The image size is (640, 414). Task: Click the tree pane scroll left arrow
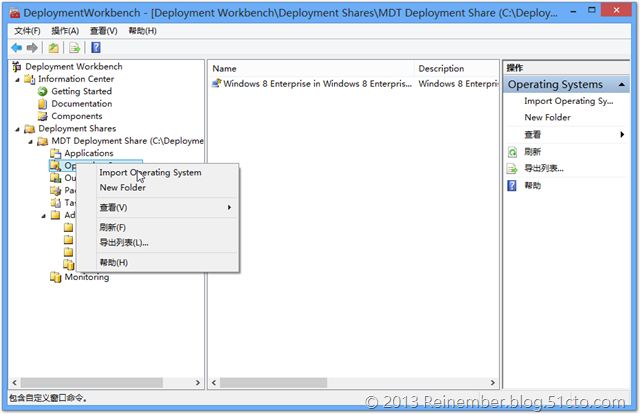tap(15, 383)
